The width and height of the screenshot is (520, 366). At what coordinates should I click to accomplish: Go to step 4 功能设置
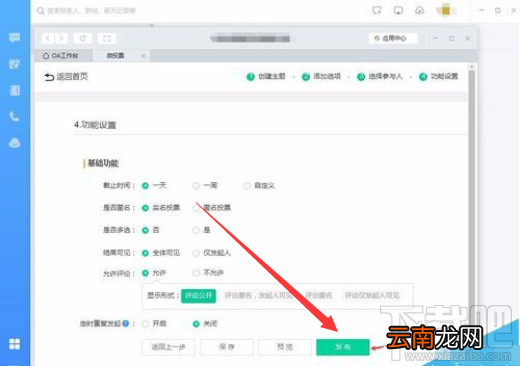tap(438, 76)
